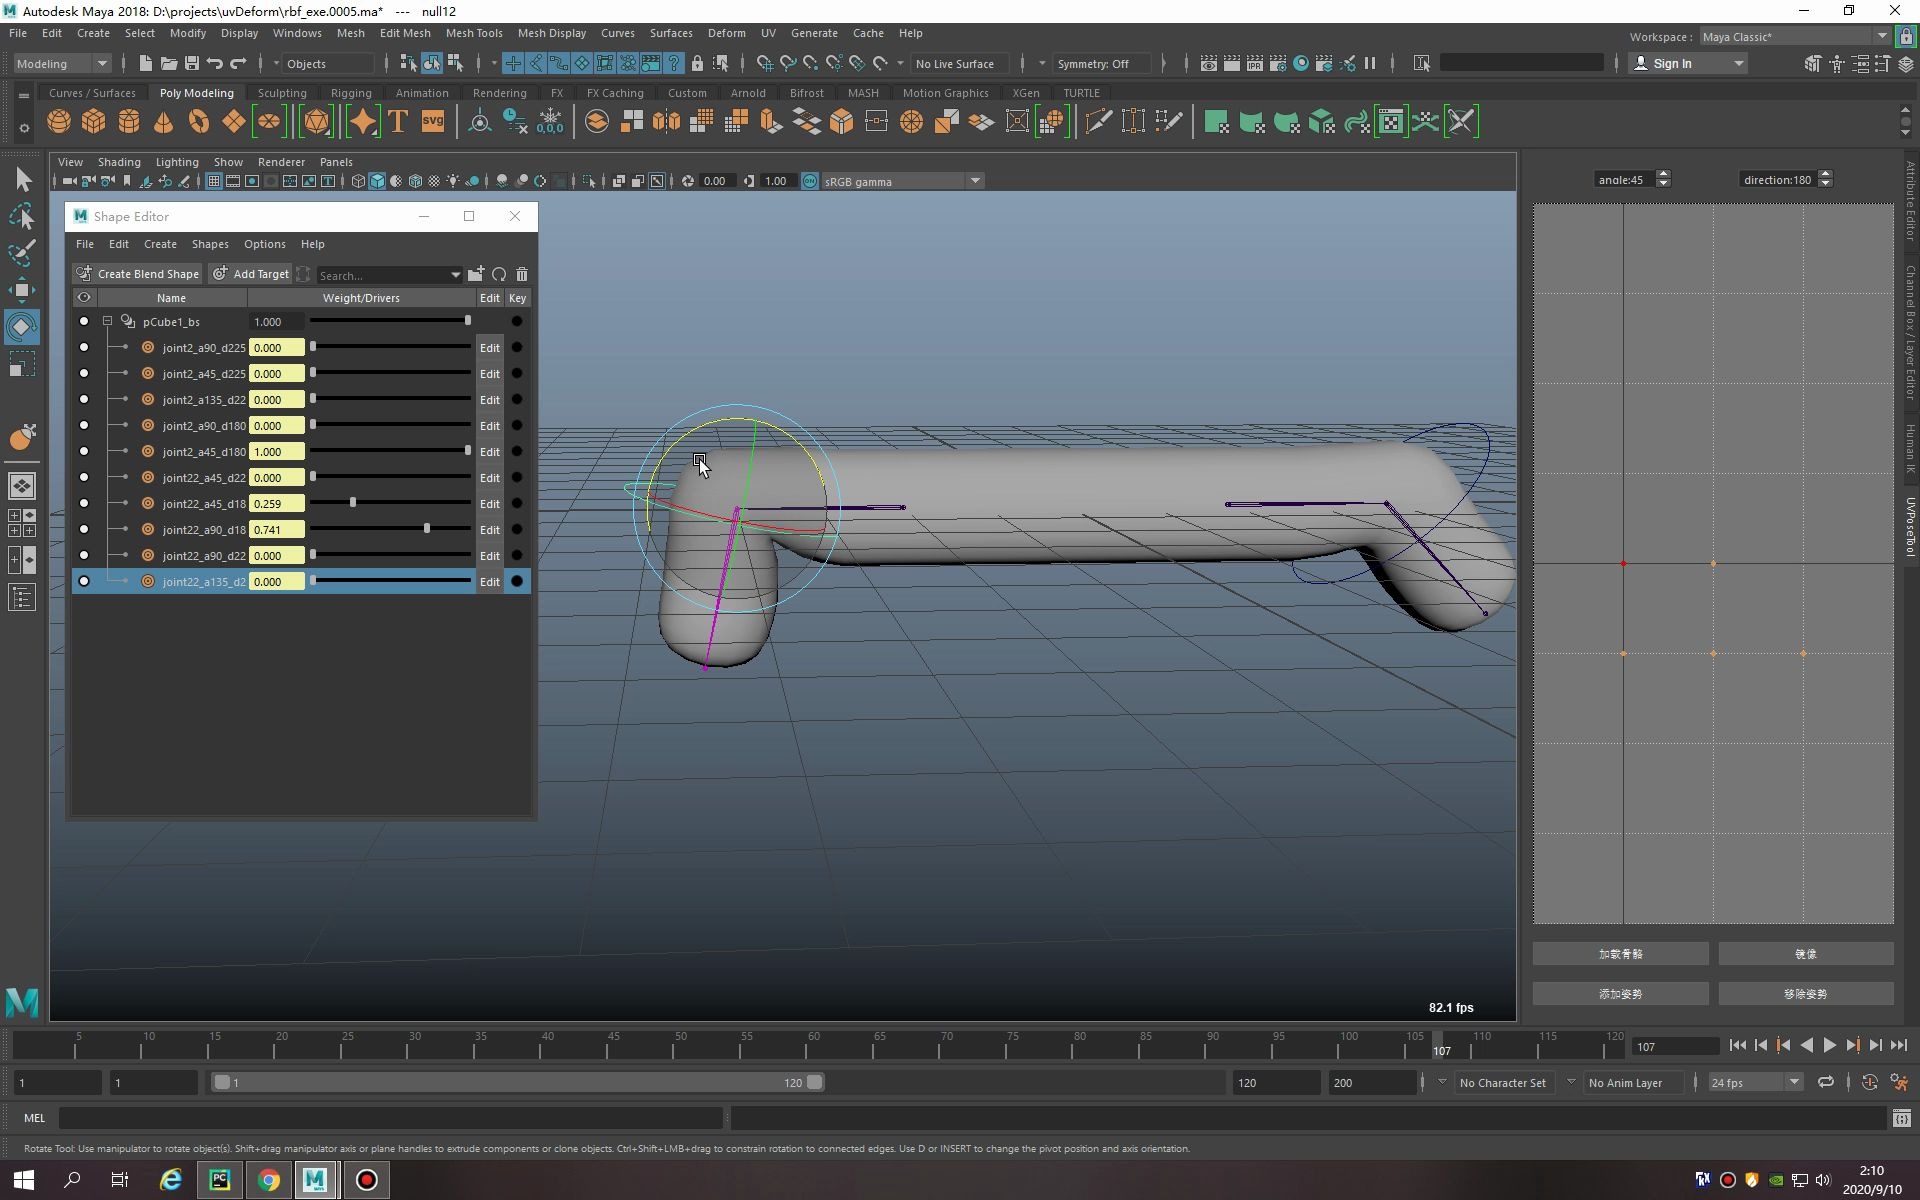Image resolution: width=1920 pixels, height=1200 pixels.
Task: Toggle key dot for joint22_a90_d18 target
Action: tap(517, 530)
